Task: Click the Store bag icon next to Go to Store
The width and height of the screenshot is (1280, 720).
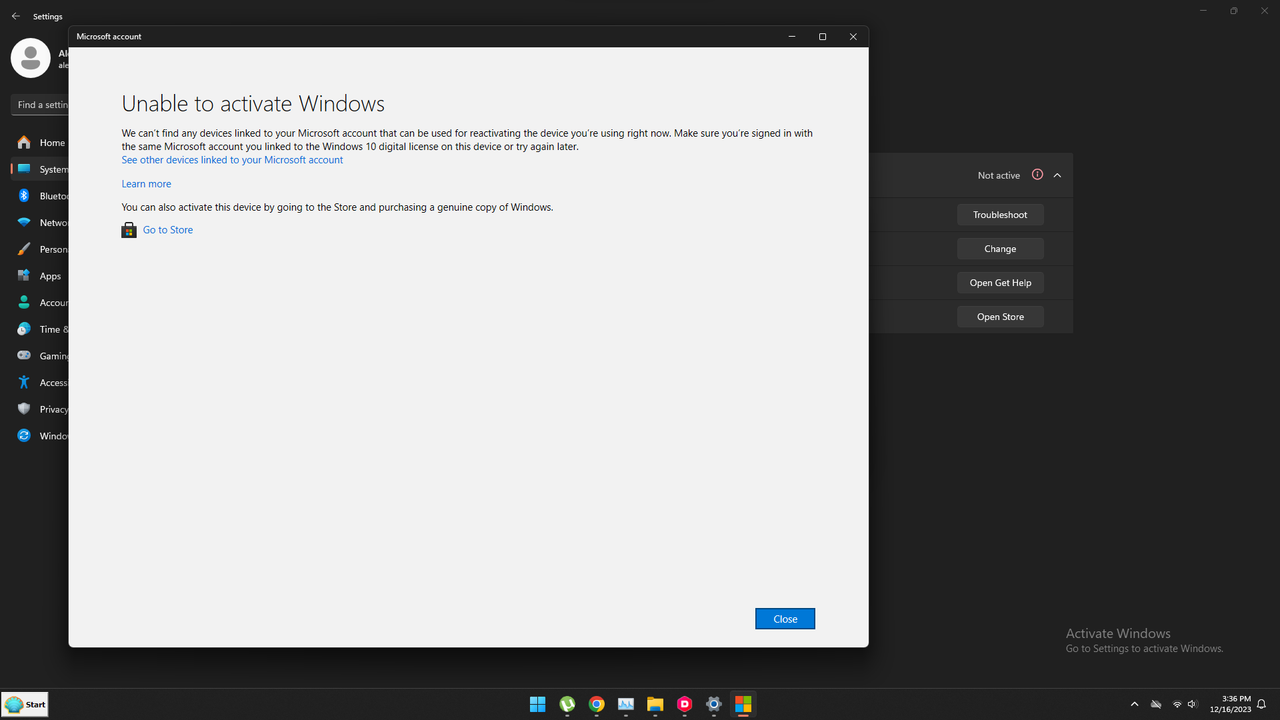Action: pyautogui.click(x=129, y=230)
